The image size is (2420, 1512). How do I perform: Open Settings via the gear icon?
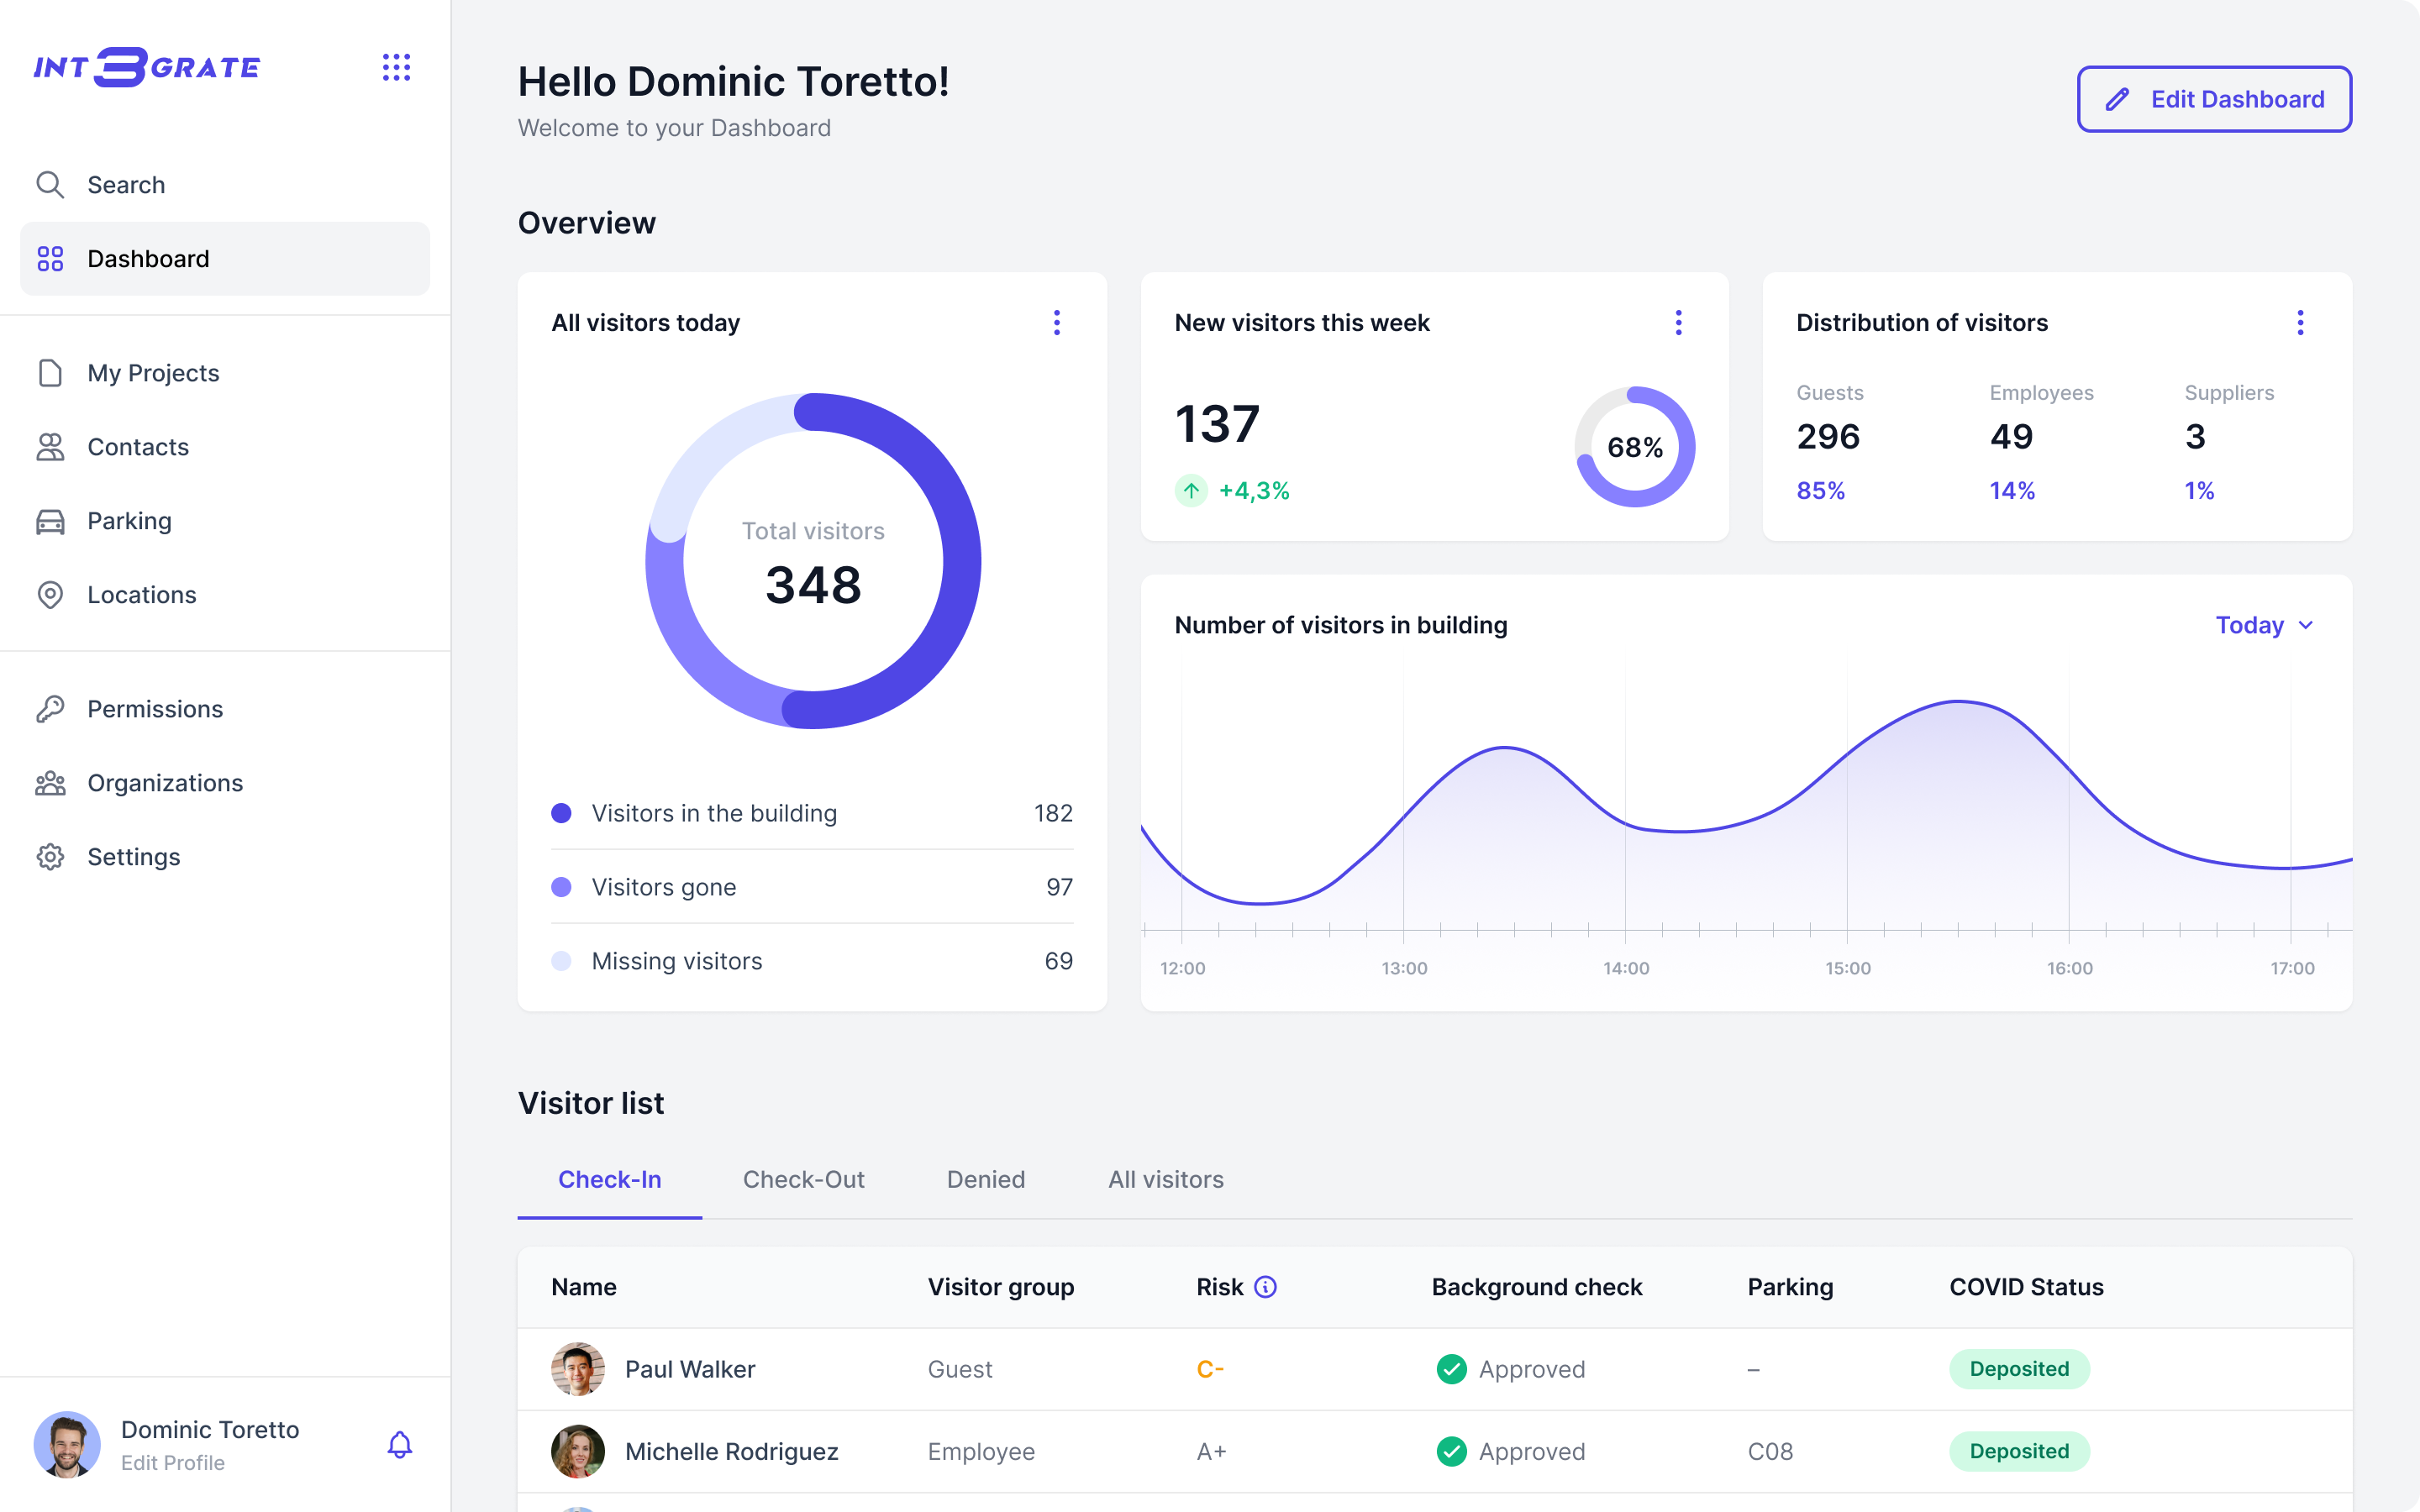pos(50,857)
